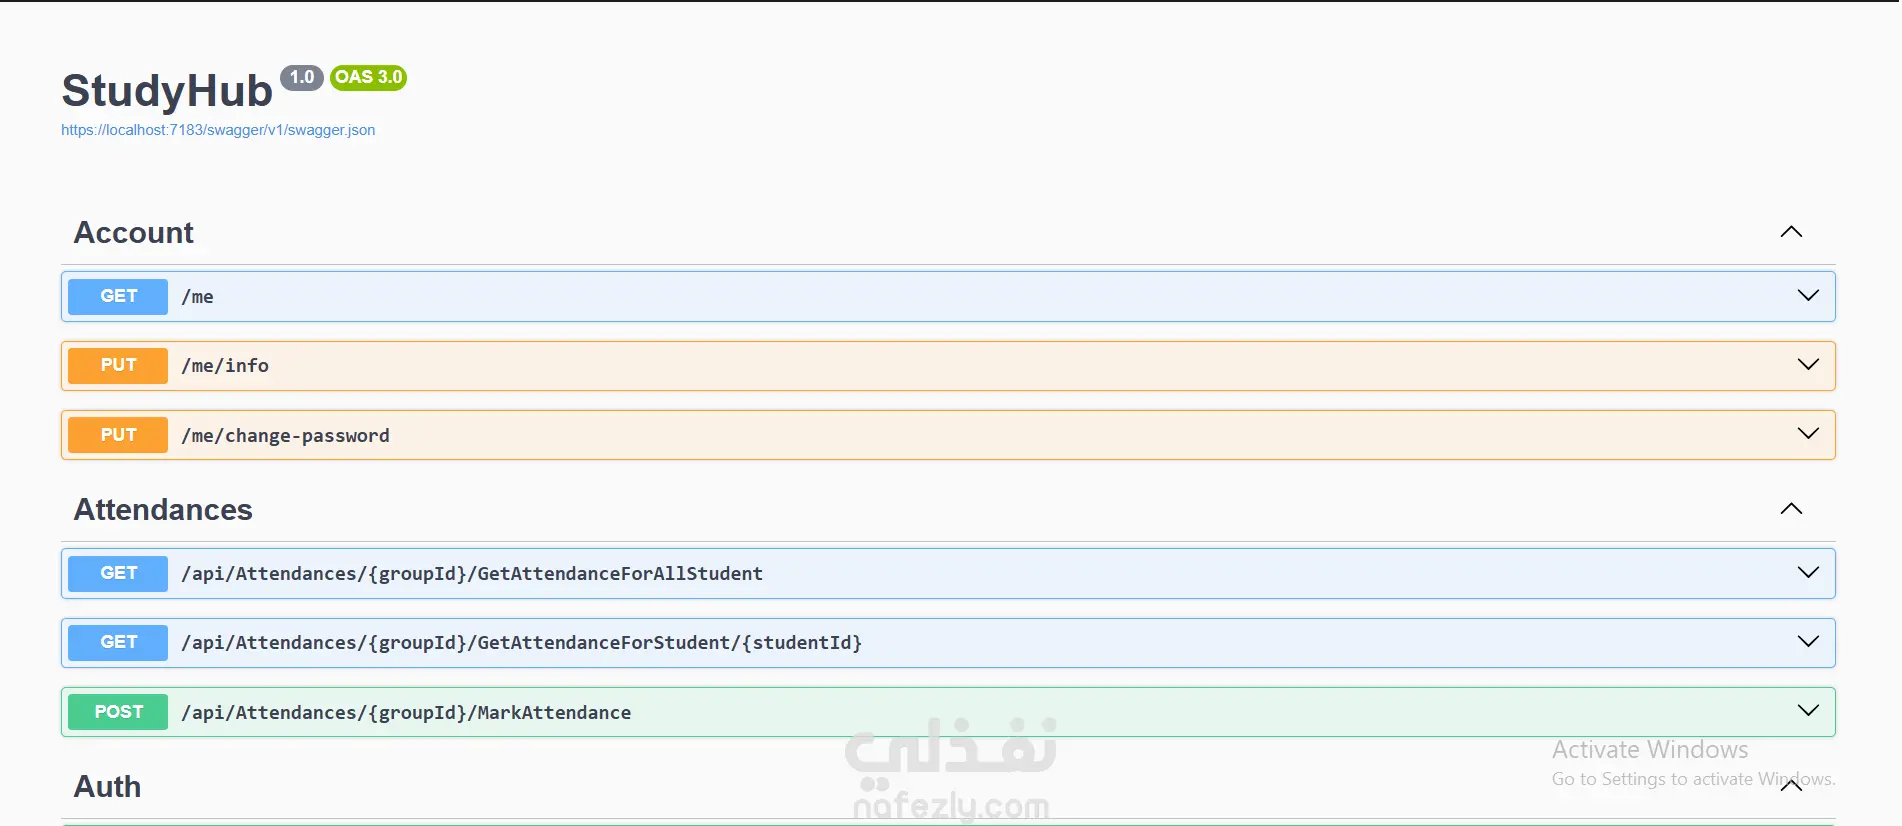Collapse the Attendances section chevron
The width and height of the screenshot is (1902, 826).
pyautogui.click(x=1791, y=509)
